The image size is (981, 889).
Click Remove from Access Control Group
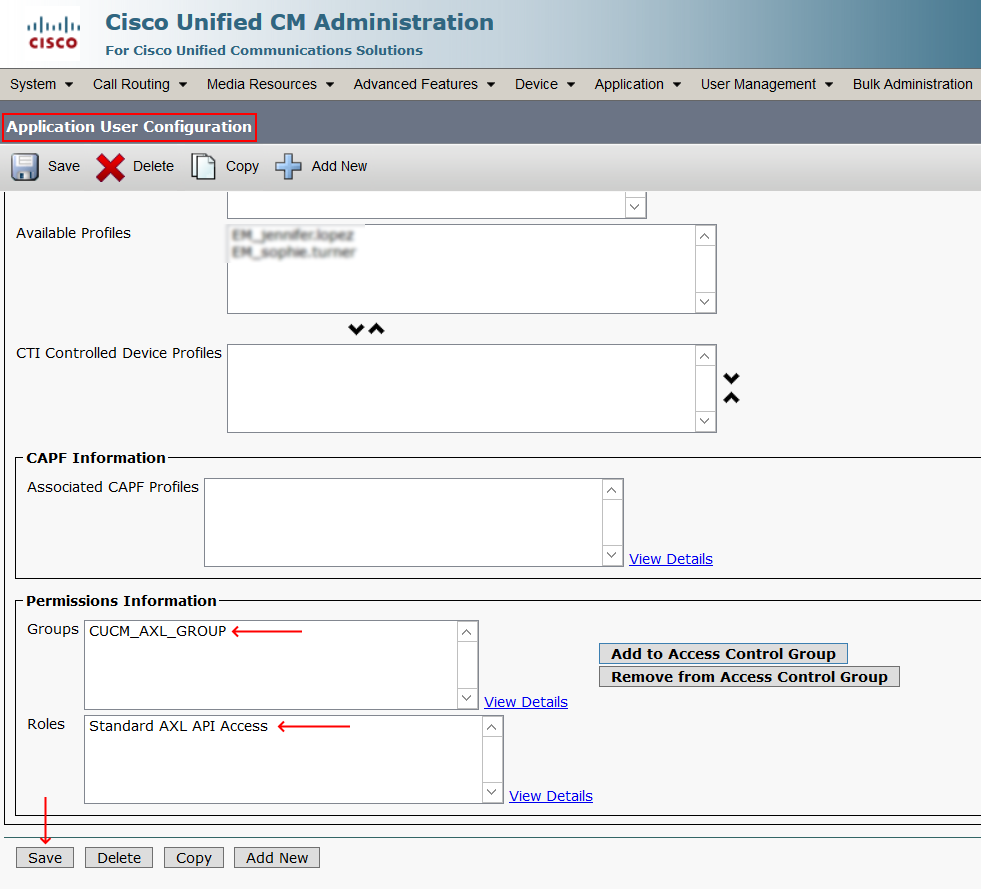(x=748, y=676)
